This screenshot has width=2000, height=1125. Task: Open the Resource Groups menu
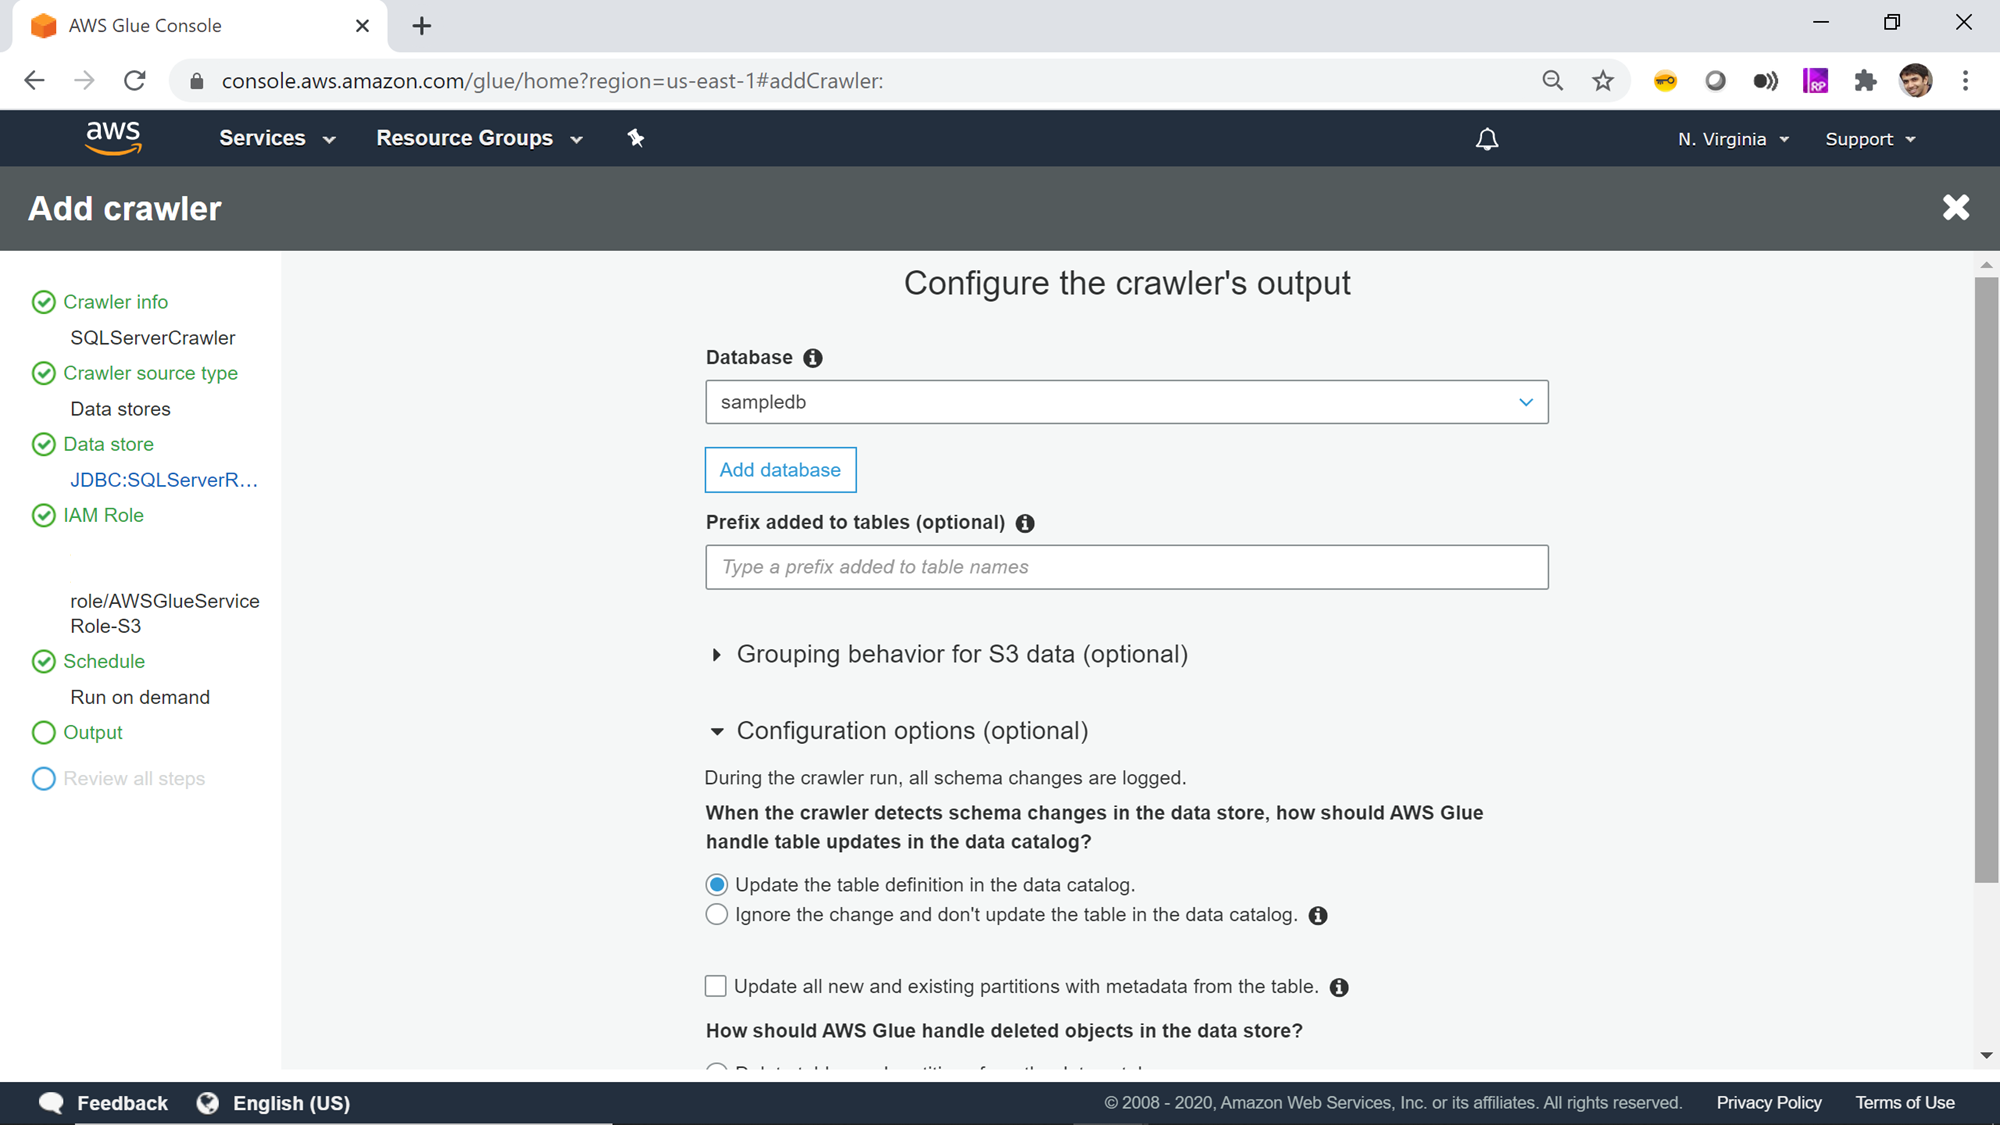[479, 138]
